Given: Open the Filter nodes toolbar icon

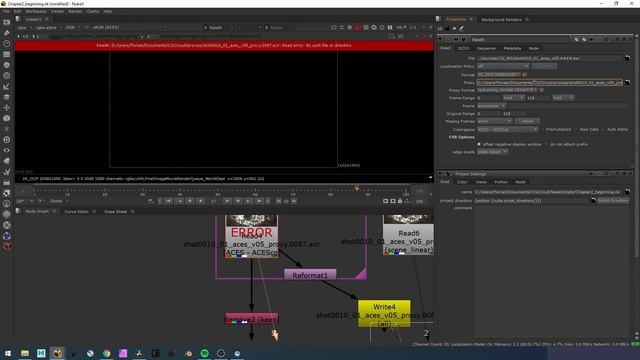Looking at the screenshot, I should (x=7, y=76).
